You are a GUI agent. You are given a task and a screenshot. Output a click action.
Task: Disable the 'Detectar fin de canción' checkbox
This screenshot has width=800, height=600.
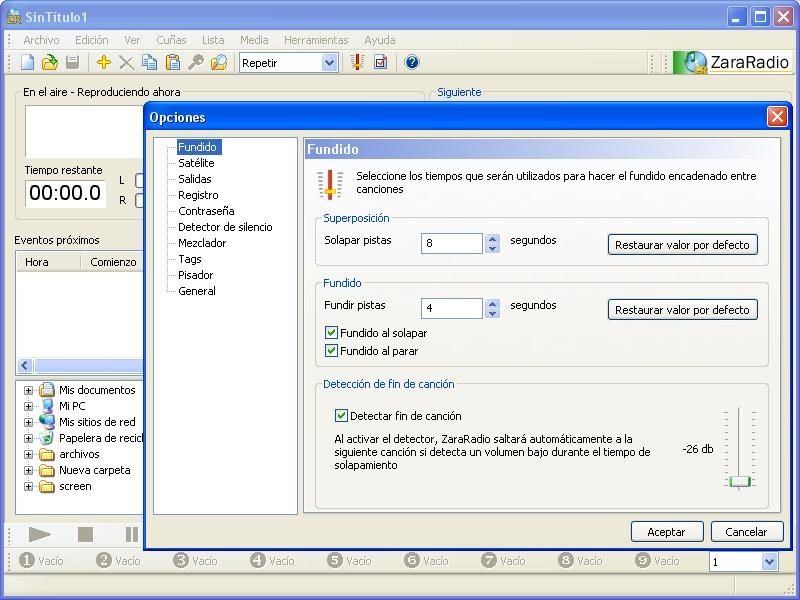341,416
